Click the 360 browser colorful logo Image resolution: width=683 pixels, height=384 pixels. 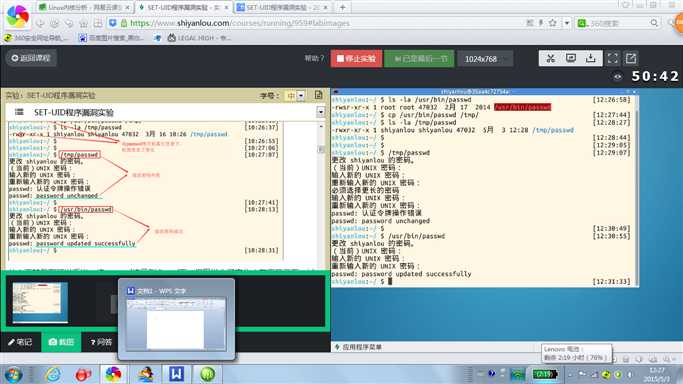click(17, 17)
